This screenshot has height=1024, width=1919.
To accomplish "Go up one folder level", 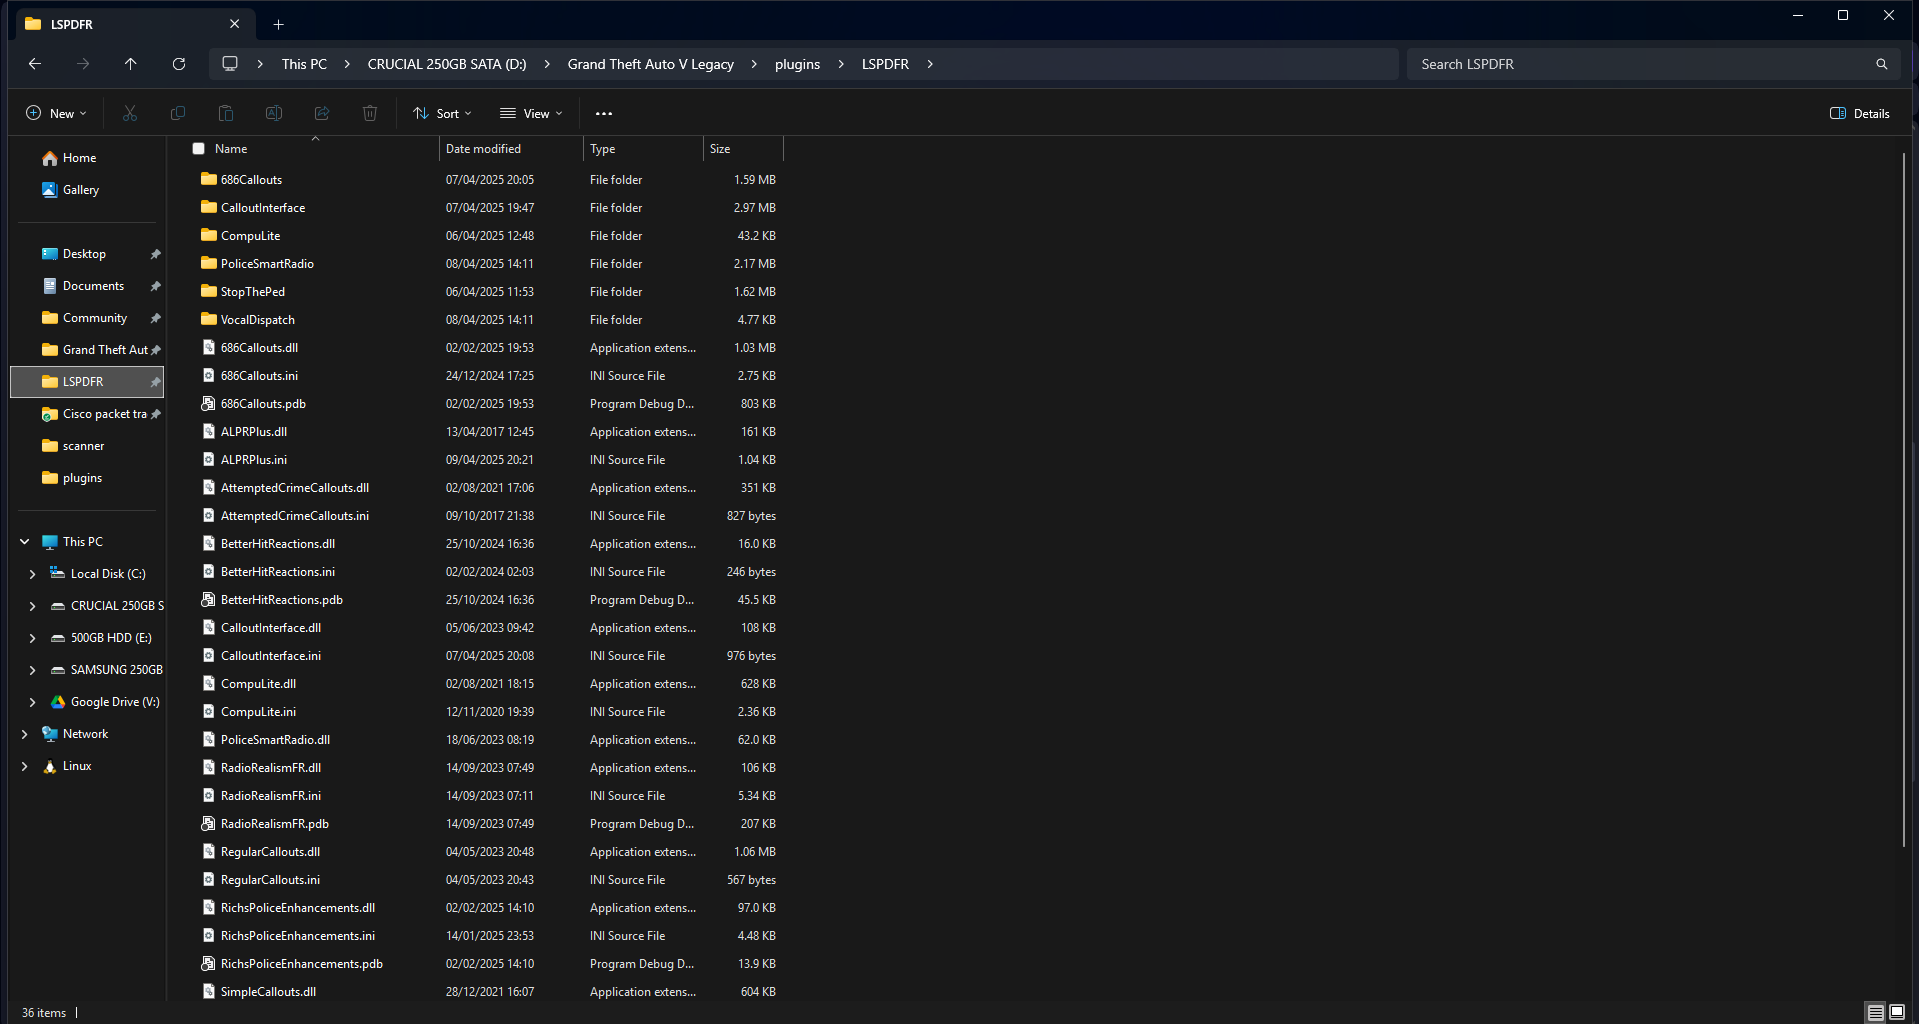I will [x=131, y=64].
